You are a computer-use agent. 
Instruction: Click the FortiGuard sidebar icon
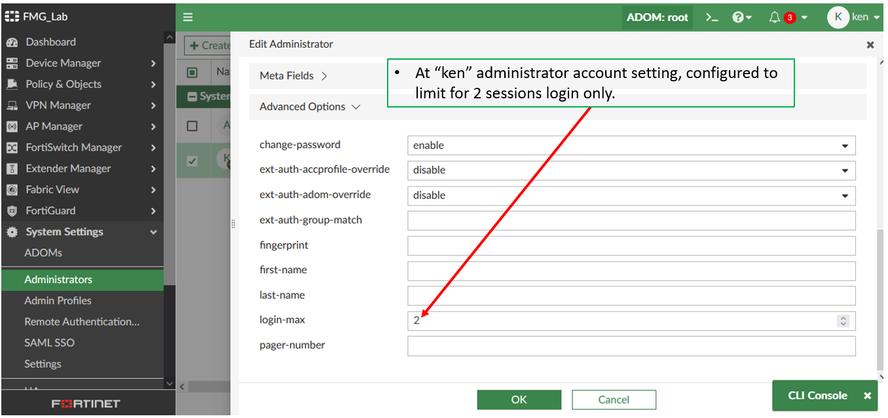click(12, 211)
